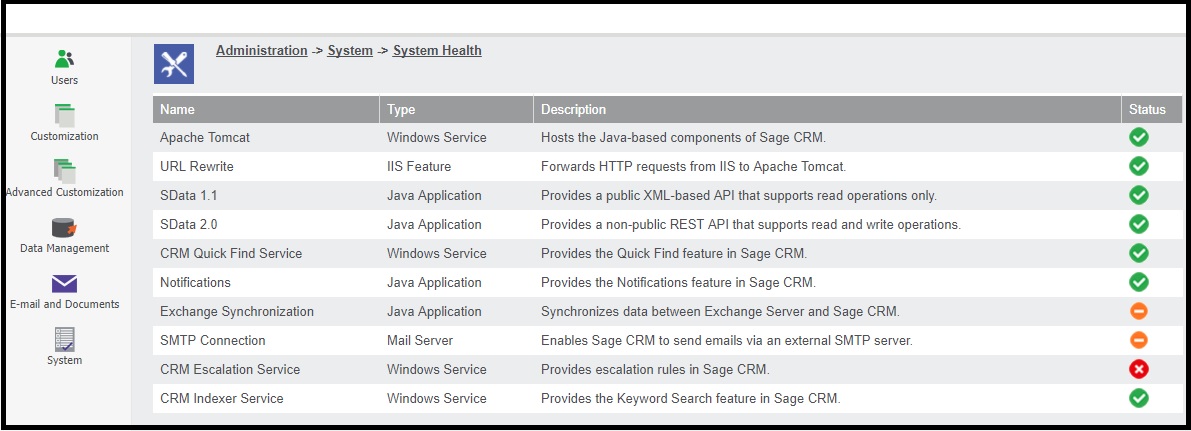The image size is (1191, 431).
Task: Click the green status icon for Apache Tomcat
Action: coord(1138,137)
